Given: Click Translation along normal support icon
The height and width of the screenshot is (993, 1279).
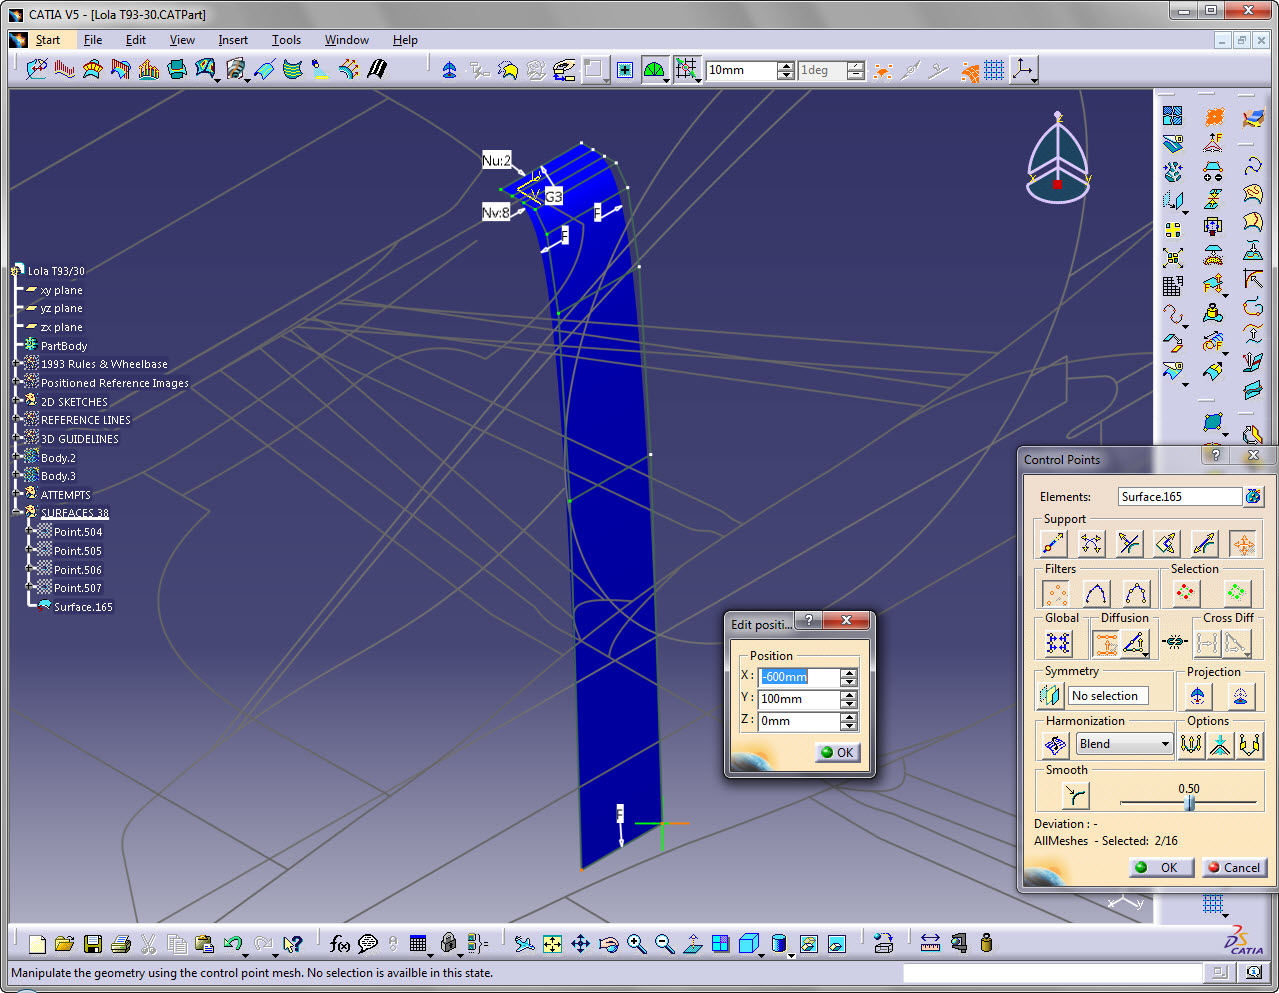Looking at the screenshot, I should pos(1053,543).
